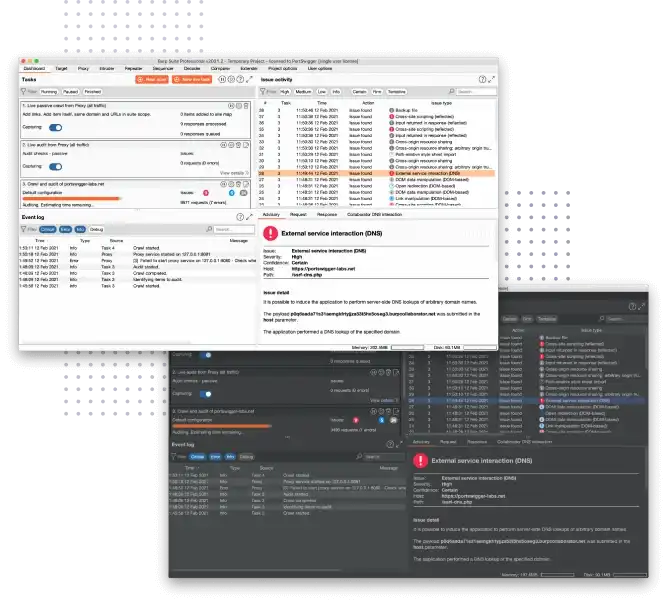Pause task 1 Live passive crawl
Viewport: 667px width, 603px height.
pyautogui.click(x=231, y=106)
